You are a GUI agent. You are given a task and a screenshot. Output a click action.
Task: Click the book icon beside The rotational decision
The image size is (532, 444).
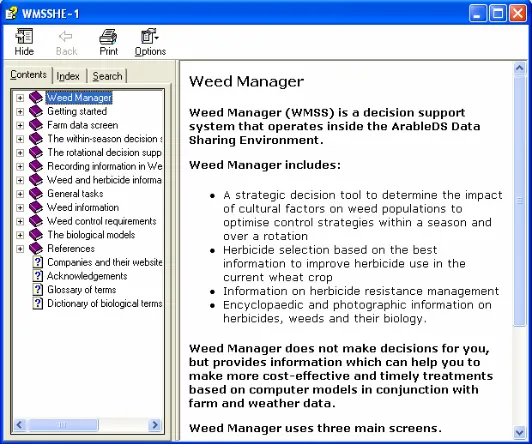click(36, 153)
